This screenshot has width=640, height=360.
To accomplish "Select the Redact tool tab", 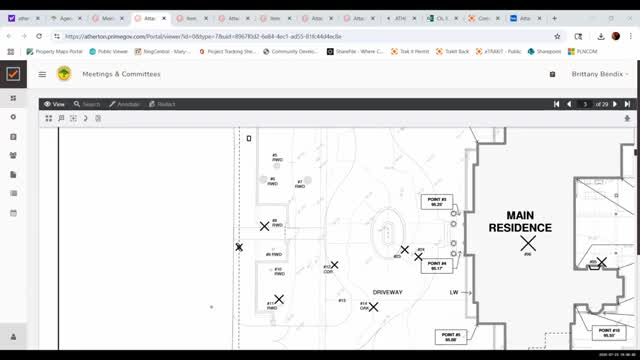I will coord(162,104).
